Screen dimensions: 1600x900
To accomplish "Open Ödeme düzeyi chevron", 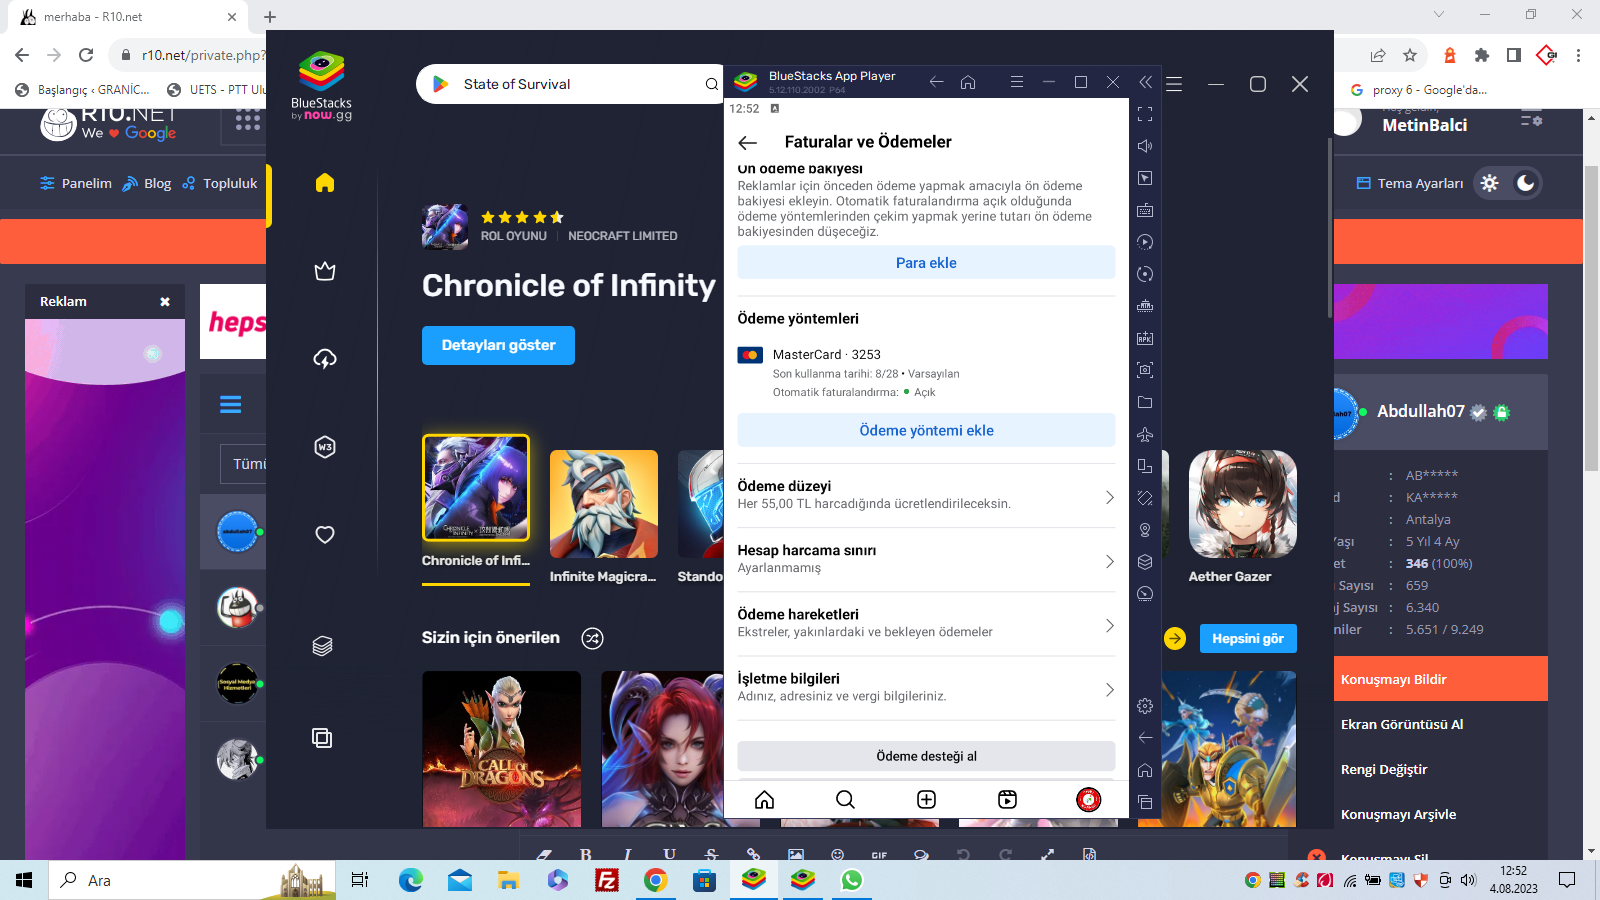I will pyautogui.click(x=1109, y=497).
